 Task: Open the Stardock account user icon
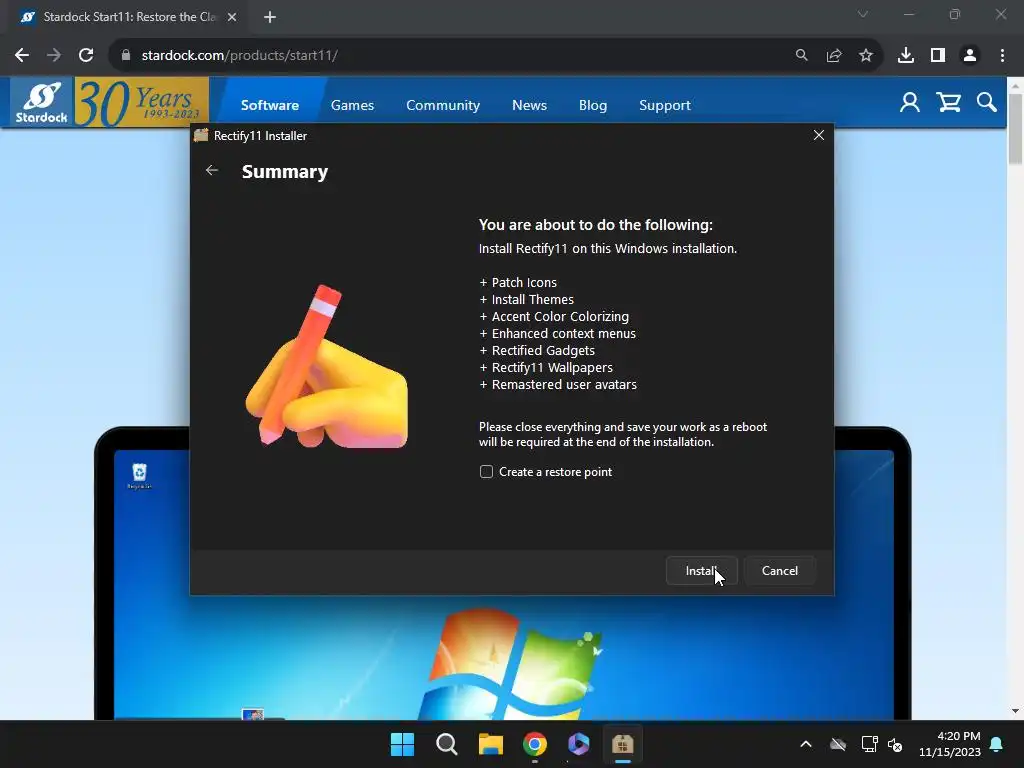point(910,103)
